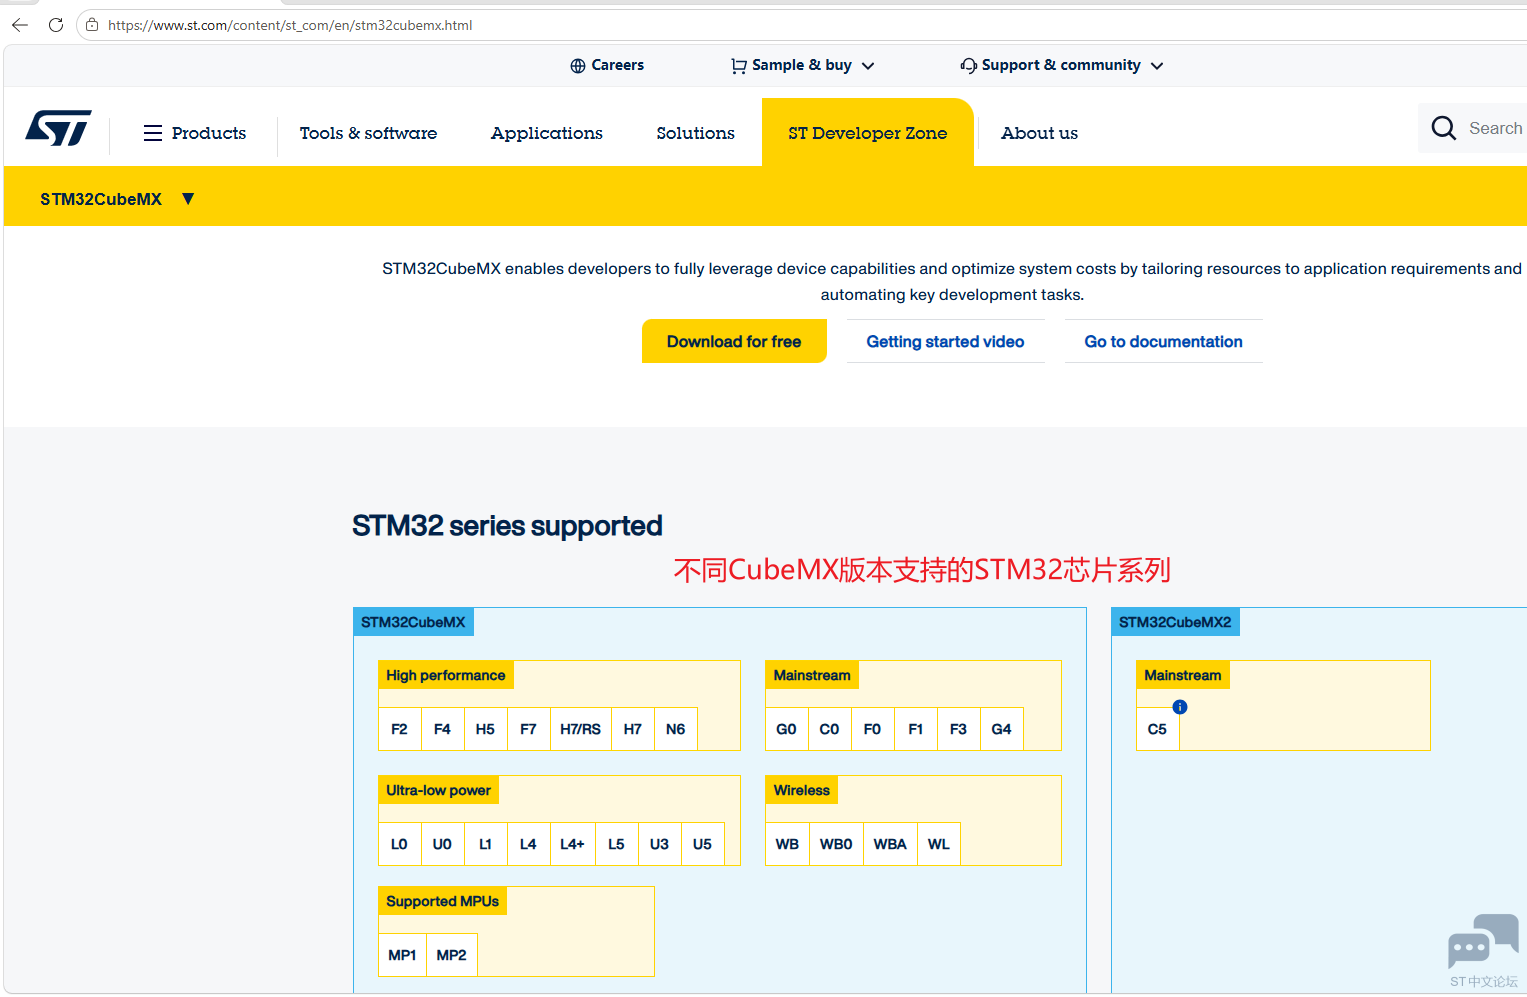Open the ST forum chat bubble icon
The height and width of the screenshot is (997, 1527).
[1483, 941]
